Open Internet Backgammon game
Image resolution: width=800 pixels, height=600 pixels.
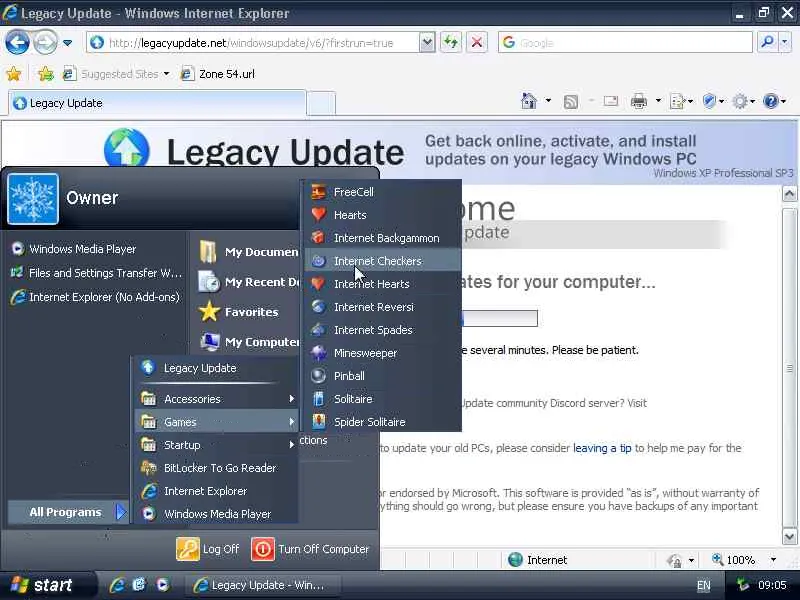point(383,238)
